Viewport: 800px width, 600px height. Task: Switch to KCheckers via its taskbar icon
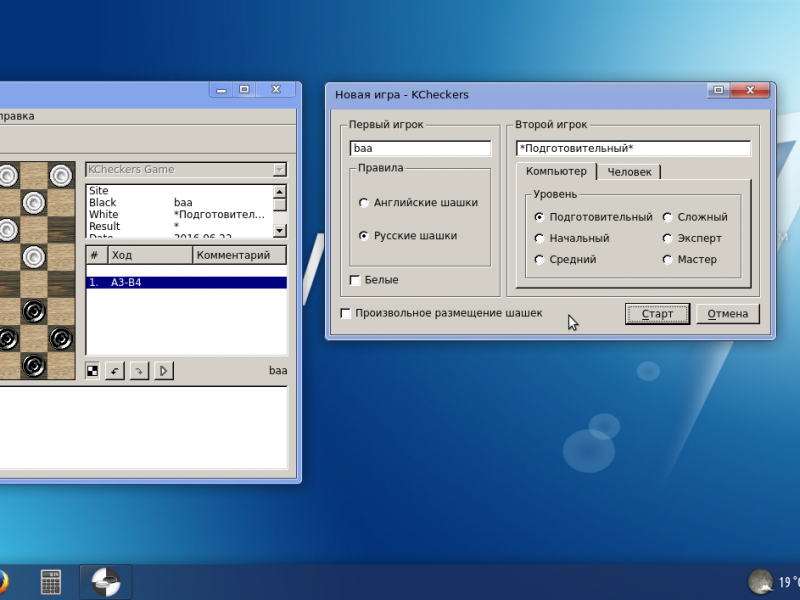[x=106, y=582]
